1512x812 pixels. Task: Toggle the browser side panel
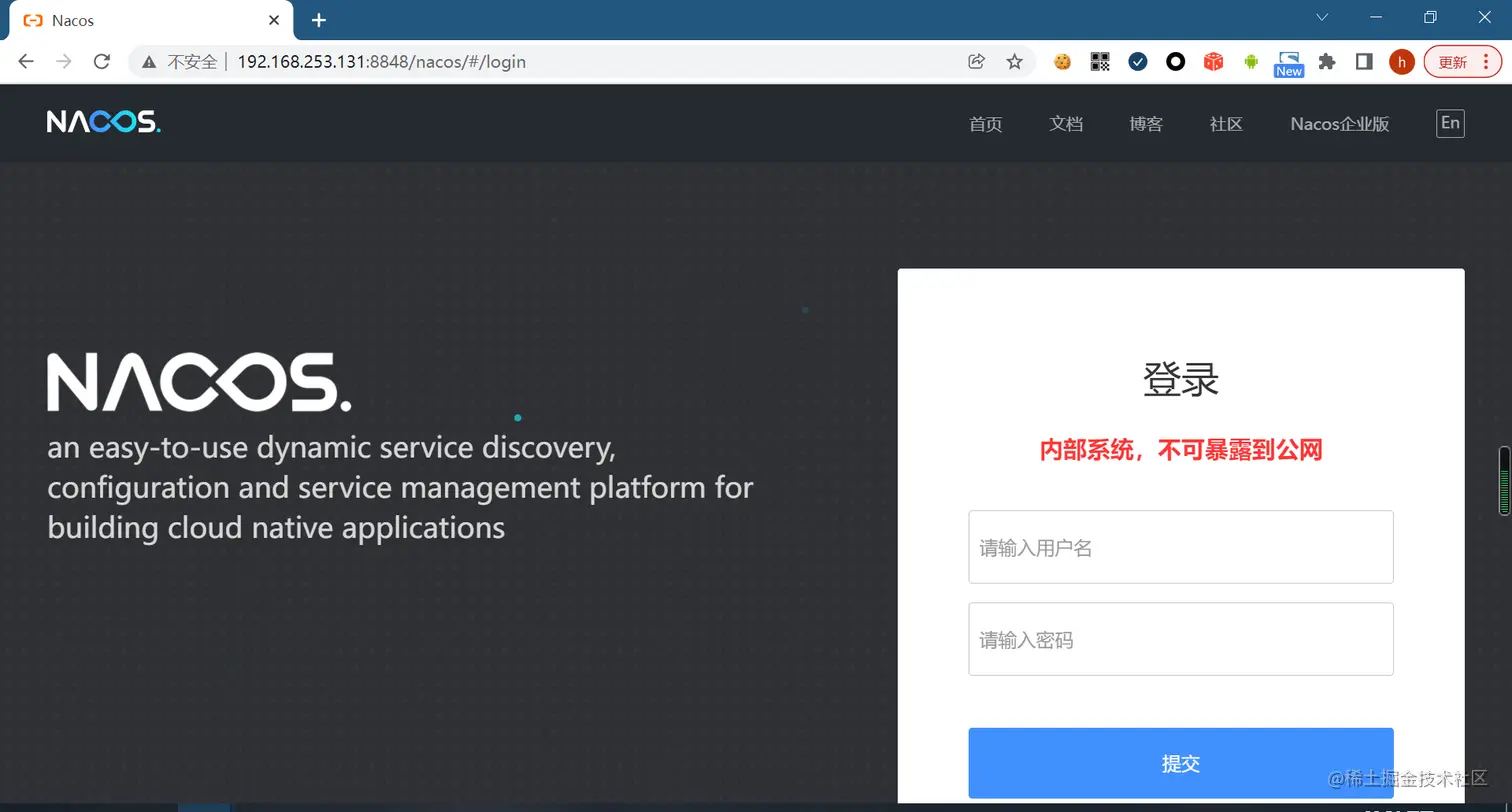1364,62
